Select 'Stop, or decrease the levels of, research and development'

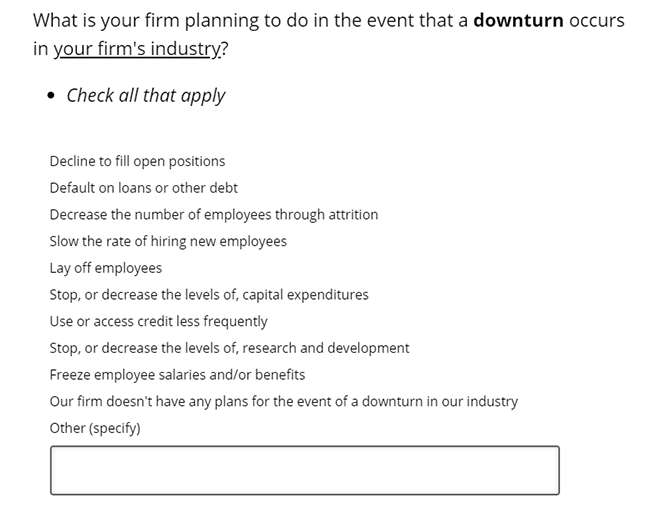[229, 348]
